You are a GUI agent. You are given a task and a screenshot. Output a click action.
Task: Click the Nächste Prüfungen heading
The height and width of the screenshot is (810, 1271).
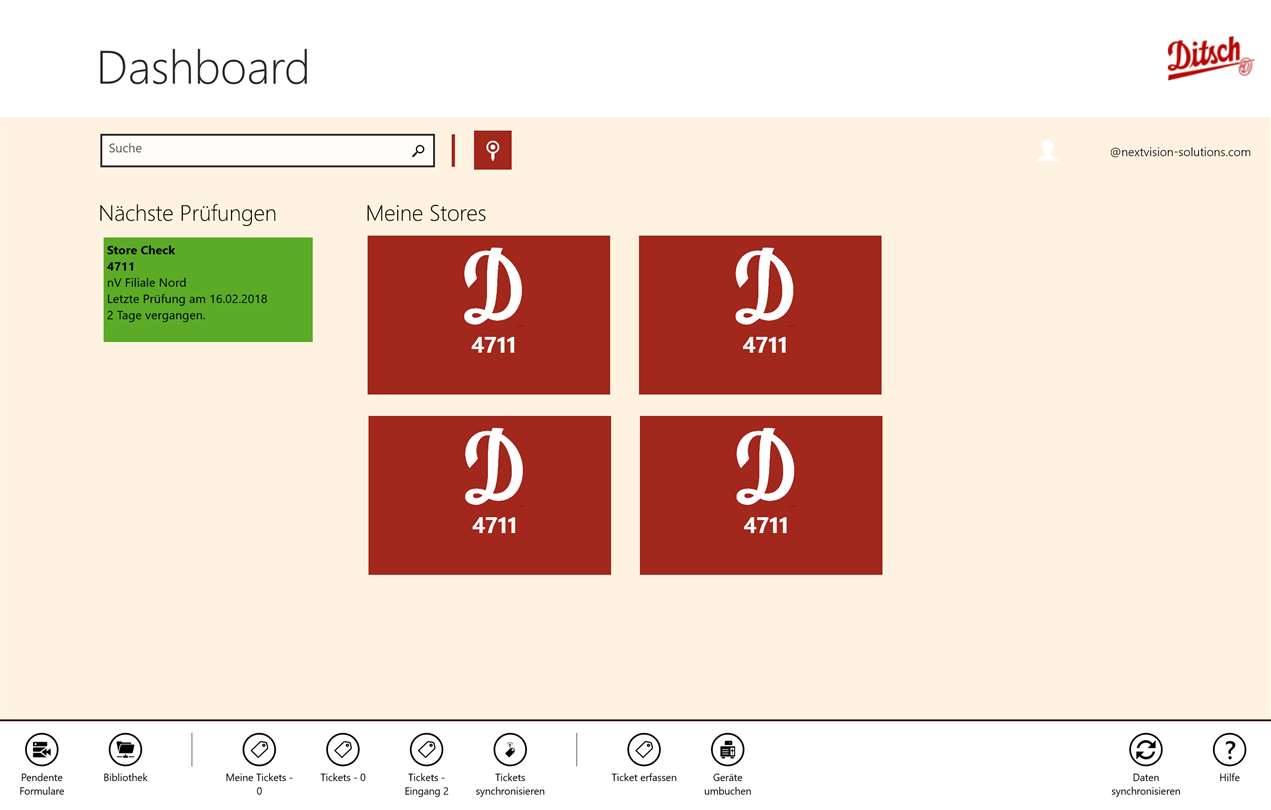point(187,214)
